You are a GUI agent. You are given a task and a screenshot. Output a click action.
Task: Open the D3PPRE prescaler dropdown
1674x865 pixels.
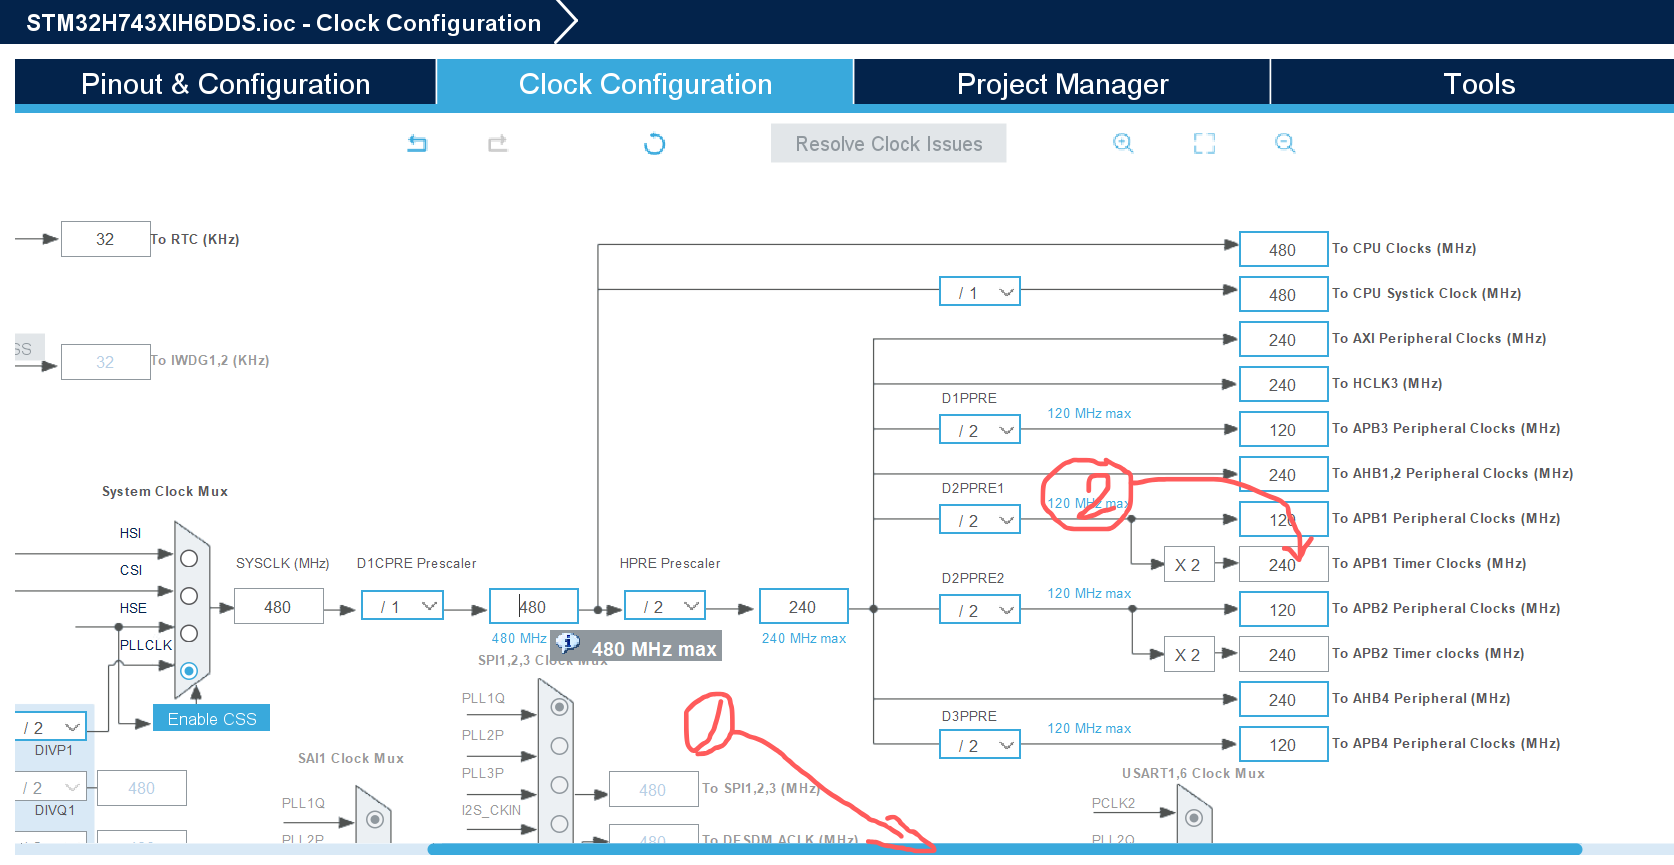980,746
